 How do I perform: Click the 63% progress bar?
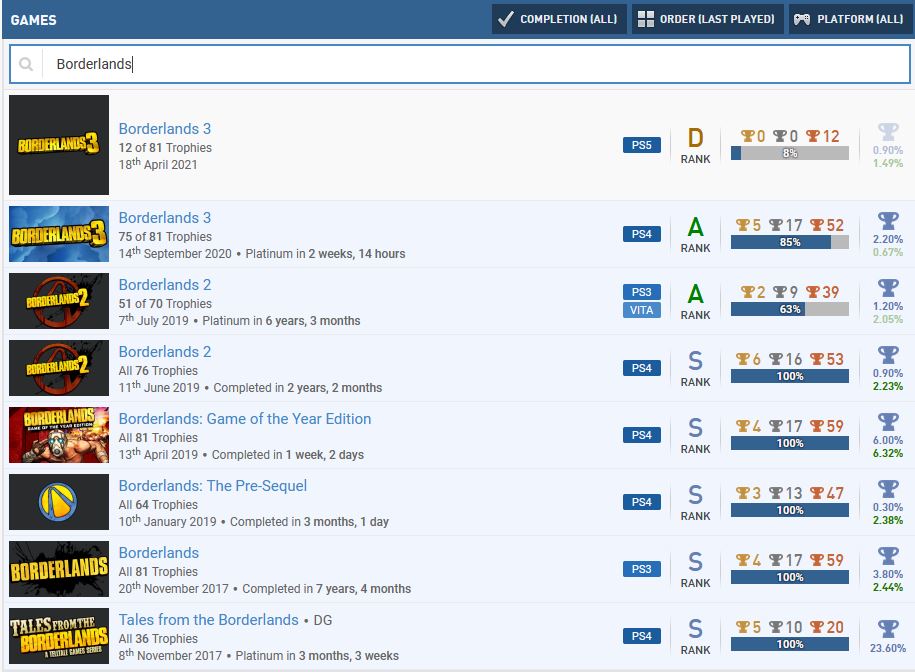click(790, 309)
